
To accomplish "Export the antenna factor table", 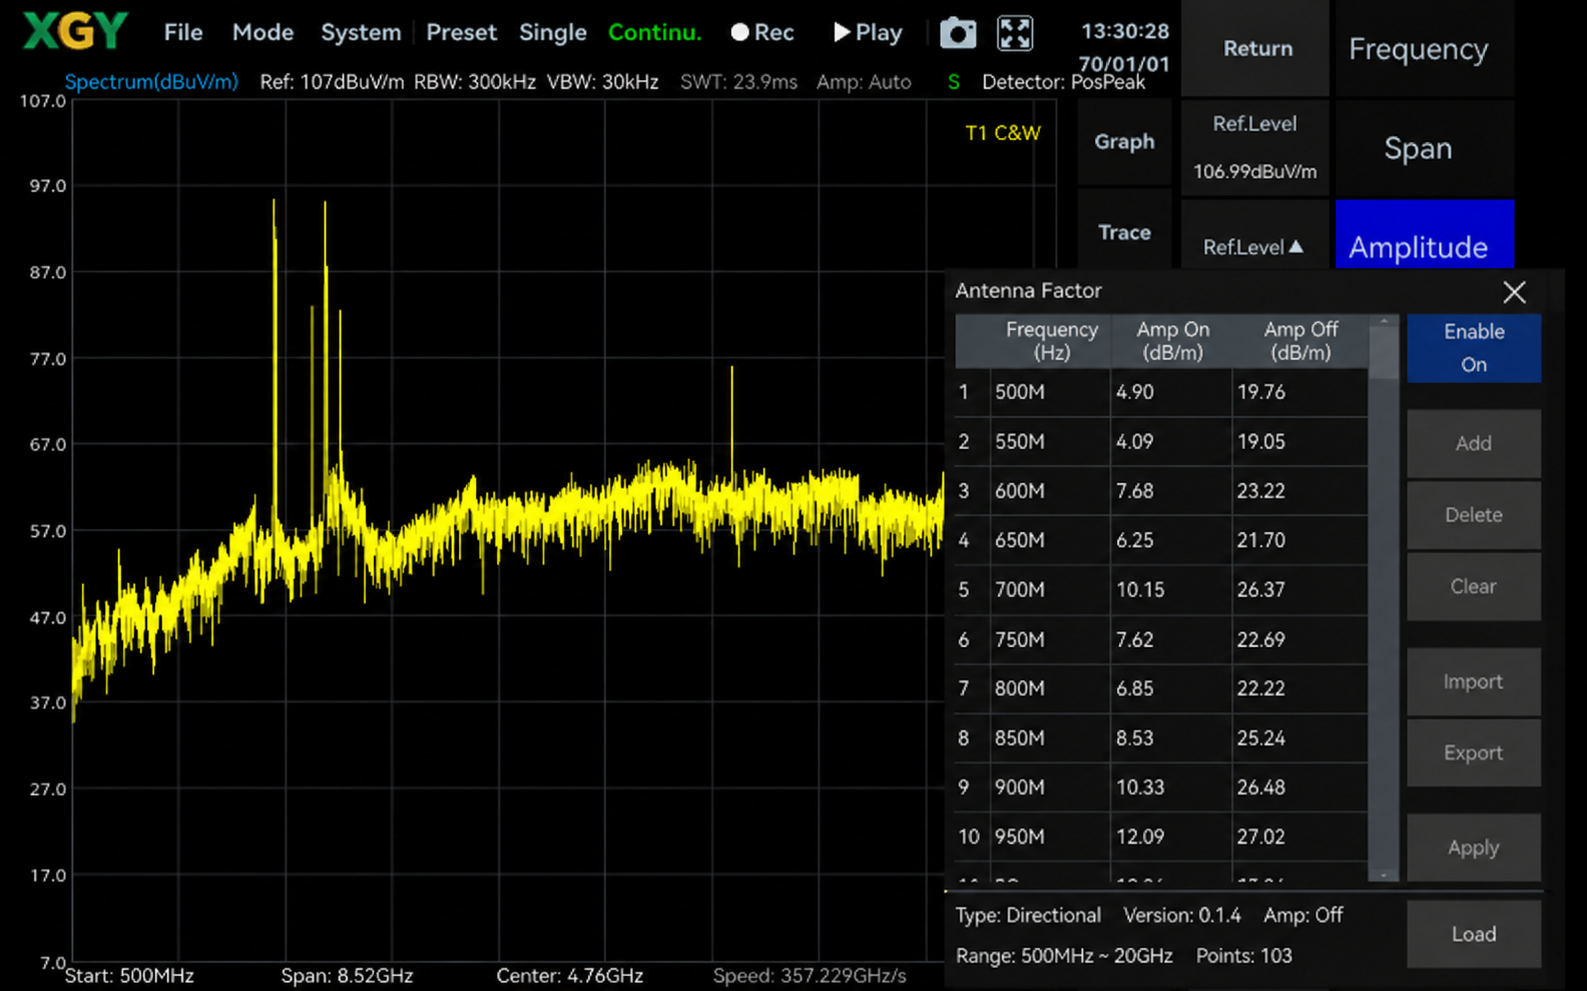I will (x=1473, y=753).
